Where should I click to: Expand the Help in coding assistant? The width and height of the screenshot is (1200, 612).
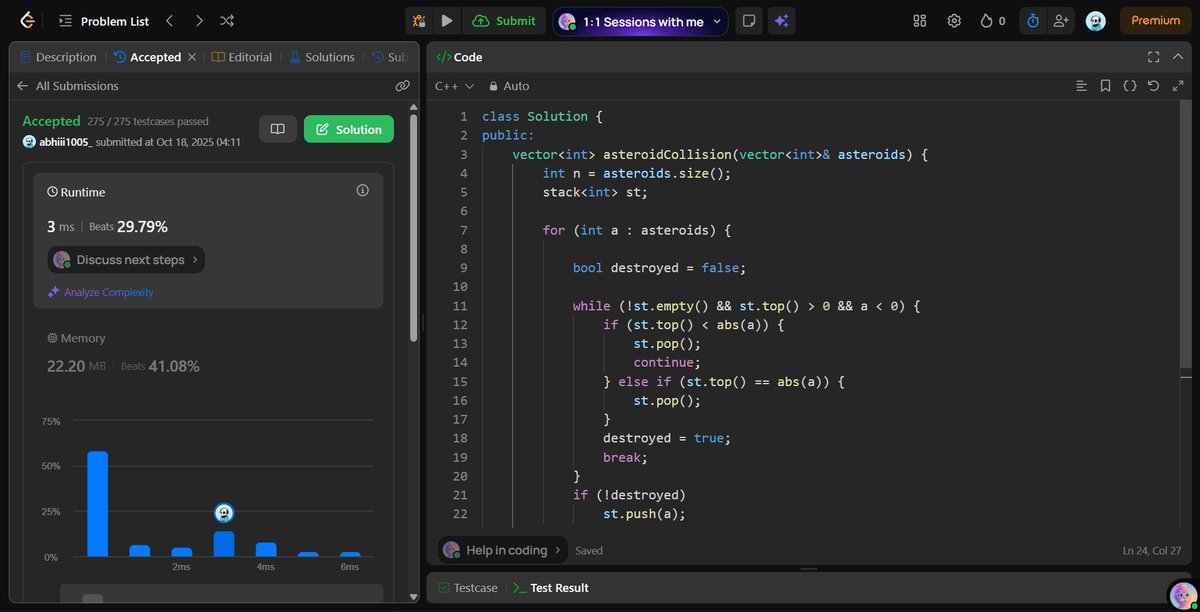(x=503, y=550)
